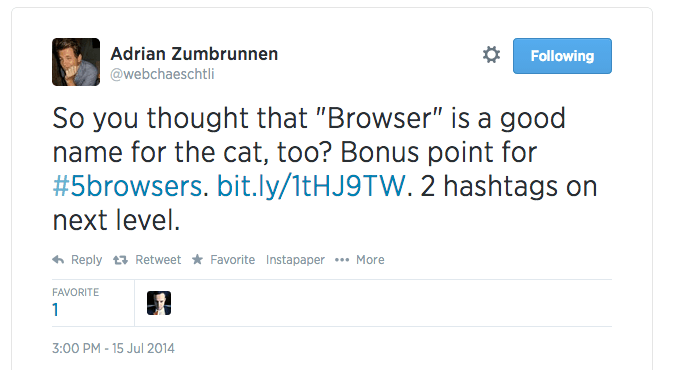The width and height of the screenshot is (674, 370).
Task: Open the Adrian Zumbrunnen name link
Action: pyautogui.click(x=194, y=54)
